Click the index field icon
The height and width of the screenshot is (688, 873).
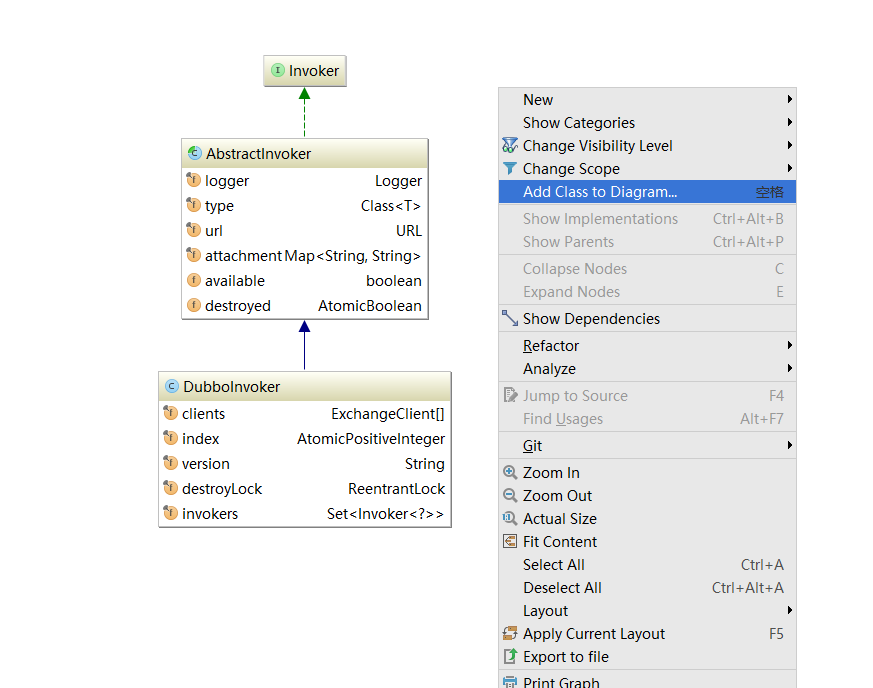(x=170, y=438)
